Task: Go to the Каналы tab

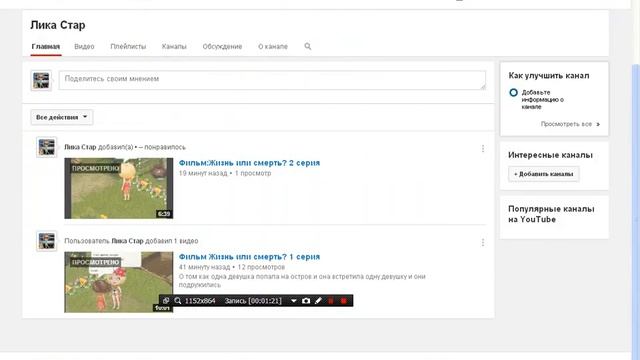Action: pyautogui.click(x=174, y=47)
